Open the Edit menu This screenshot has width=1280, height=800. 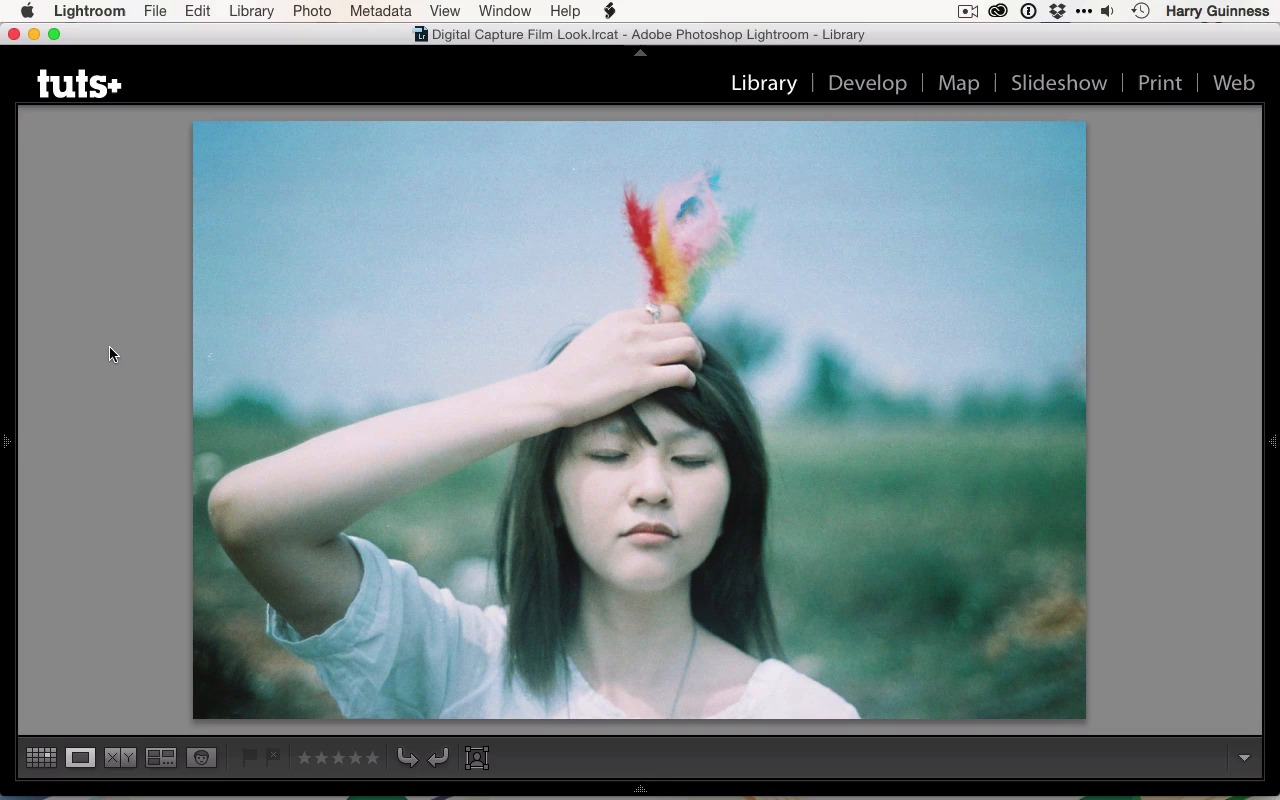197,11
